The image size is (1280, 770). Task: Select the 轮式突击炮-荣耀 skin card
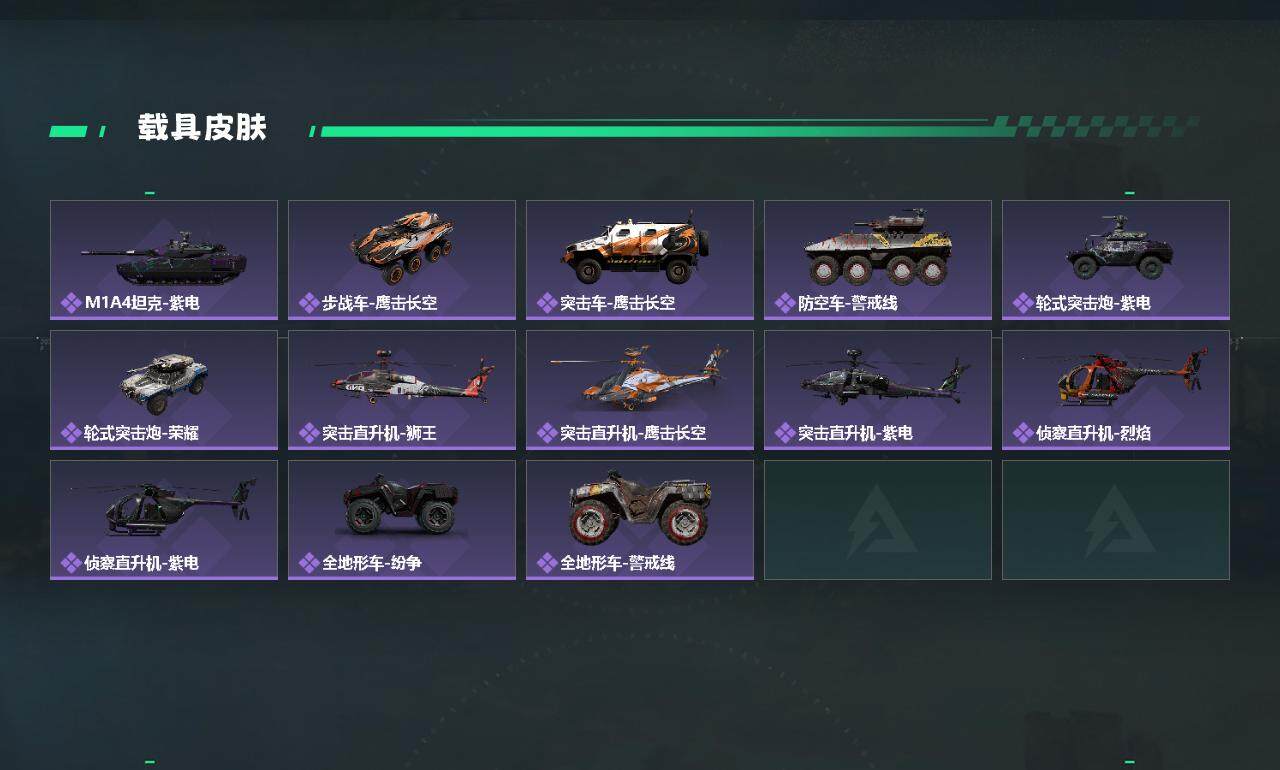164,390
